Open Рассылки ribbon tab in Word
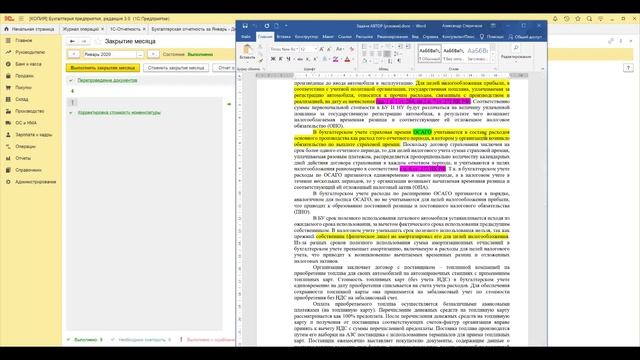 (x=364, y=37)
